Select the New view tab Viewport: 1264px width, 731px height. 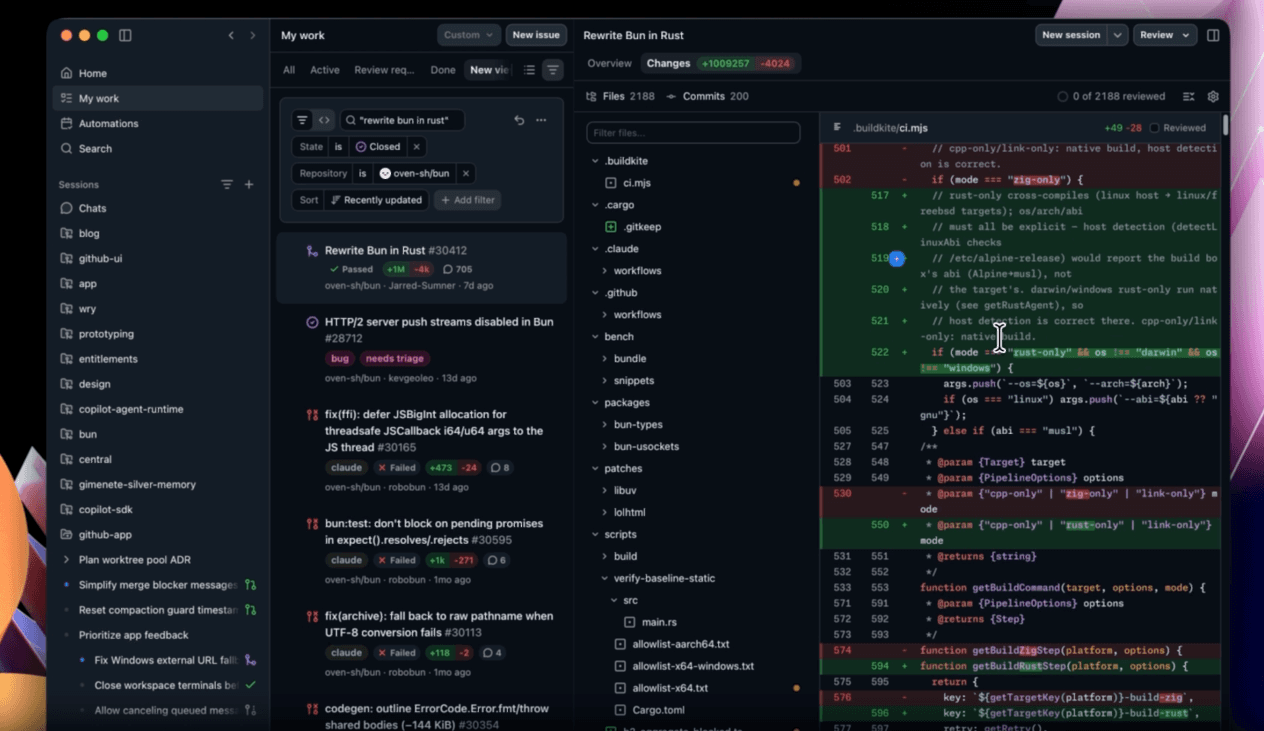tap(490, 70)
